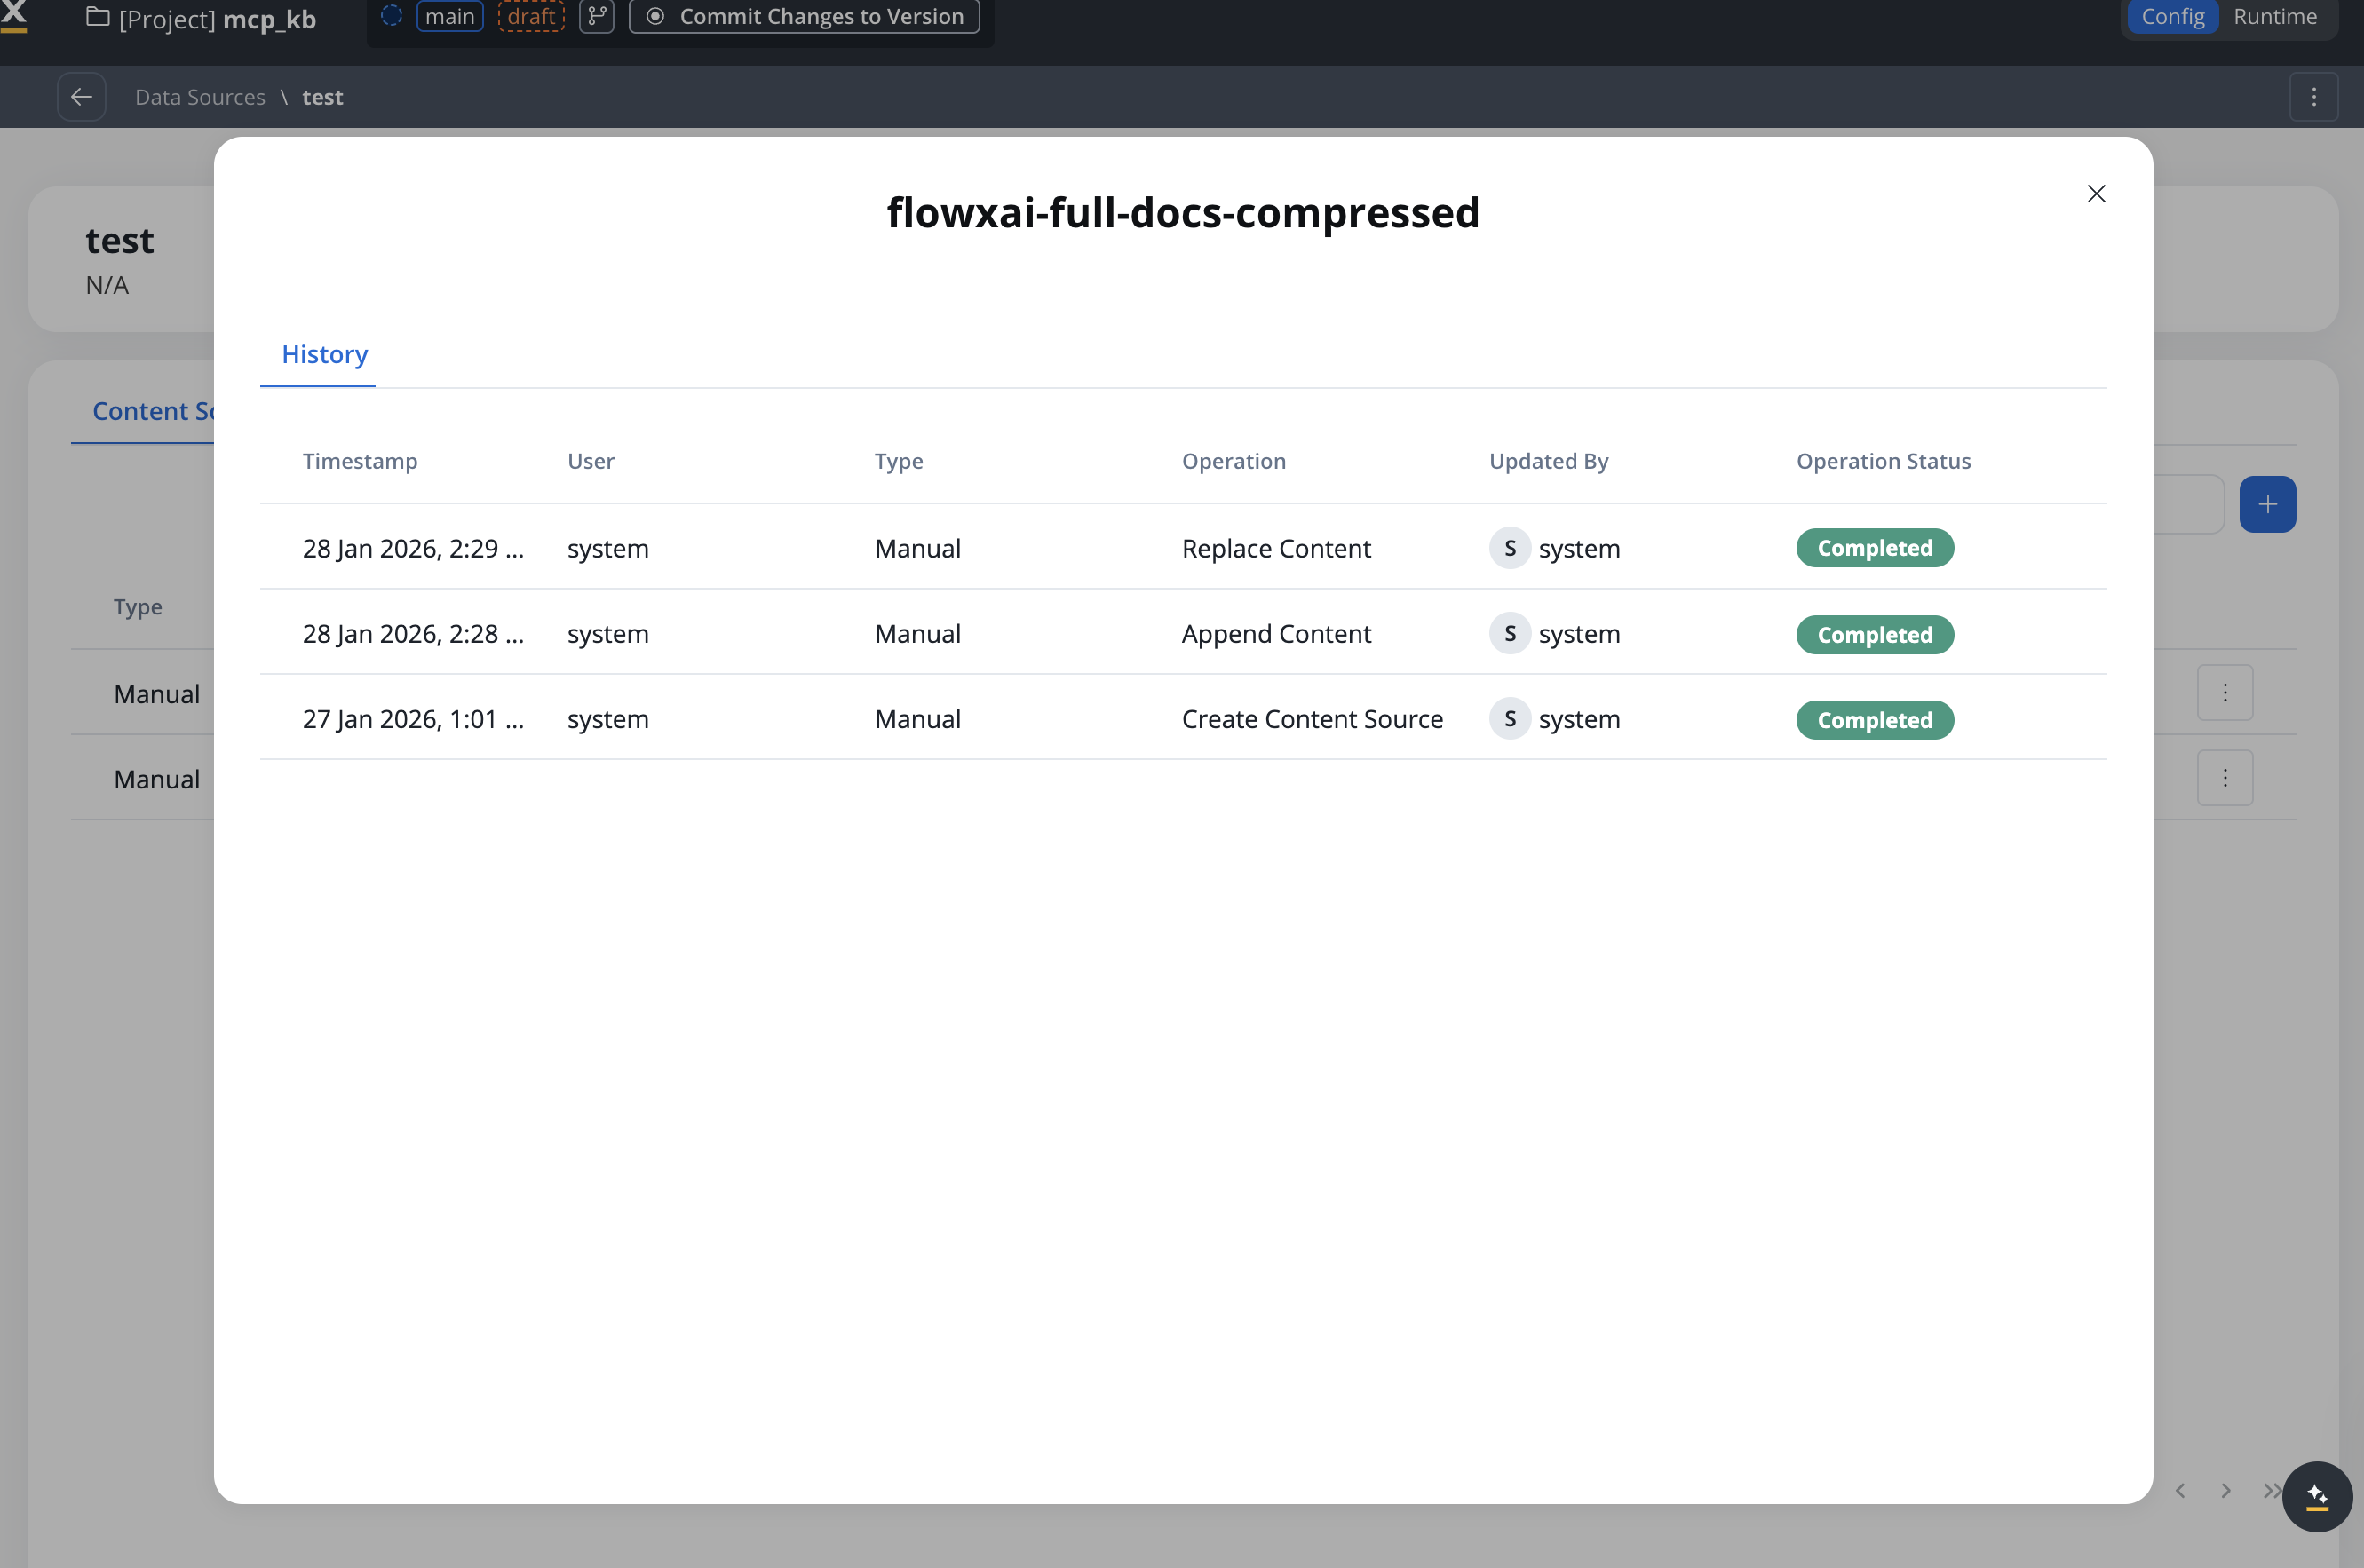This screenshot has width=2364, height=1568.
Task: Open the draft version selector
Action: coord(531,16)
